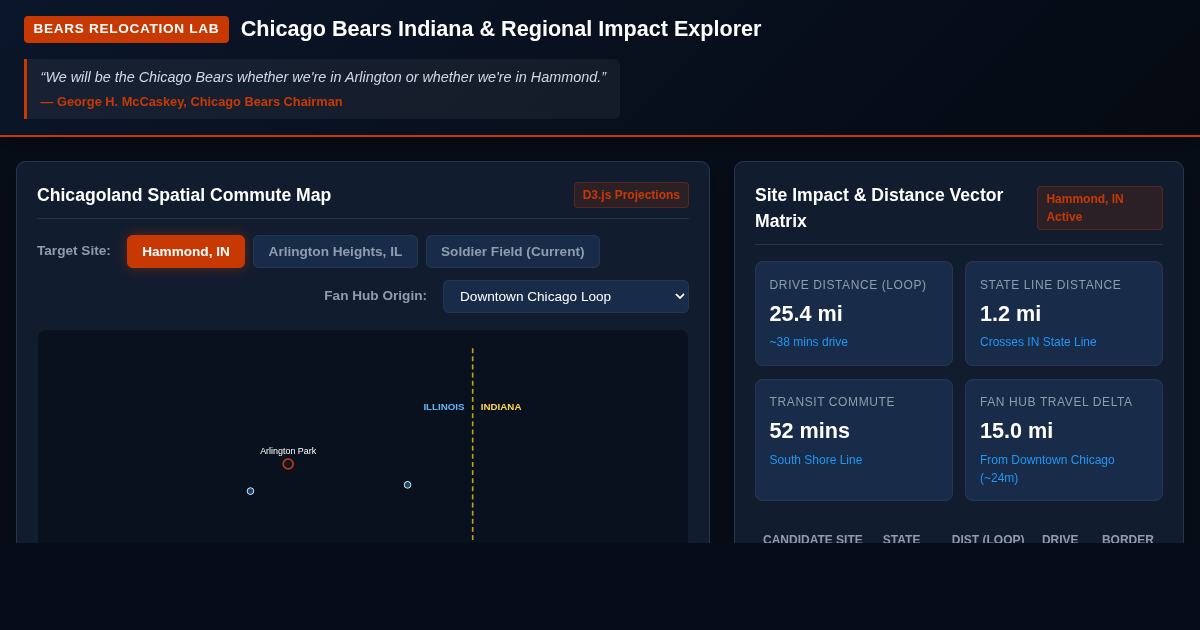This screenshot has height=630, width=1200.
Task: Click the ILLINOIS map label
Action: tap(444, 407)
